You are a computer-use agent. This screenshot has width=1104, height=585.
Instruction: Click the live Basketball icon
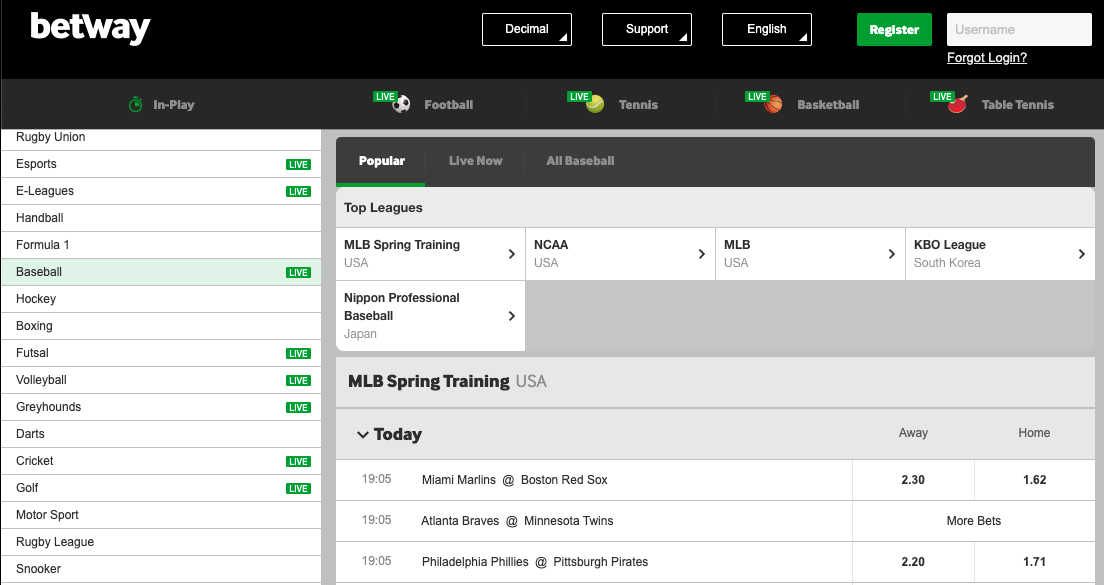tap(773, 104)
